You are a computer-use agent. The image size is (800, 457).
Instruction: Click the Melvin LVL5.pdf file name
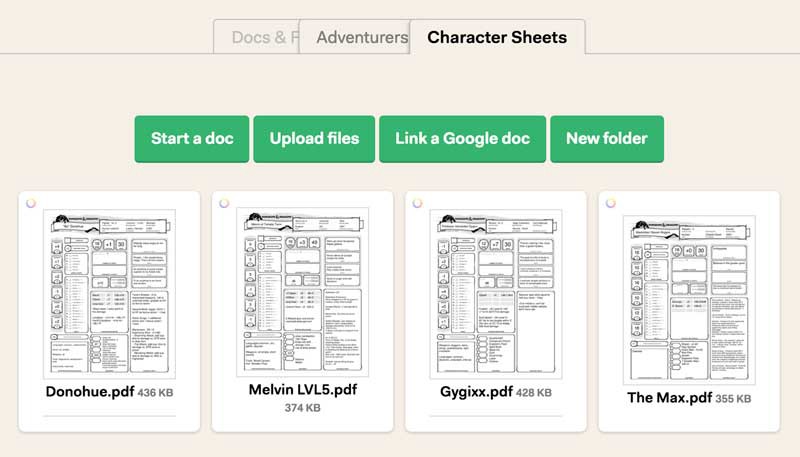point(303,390)
